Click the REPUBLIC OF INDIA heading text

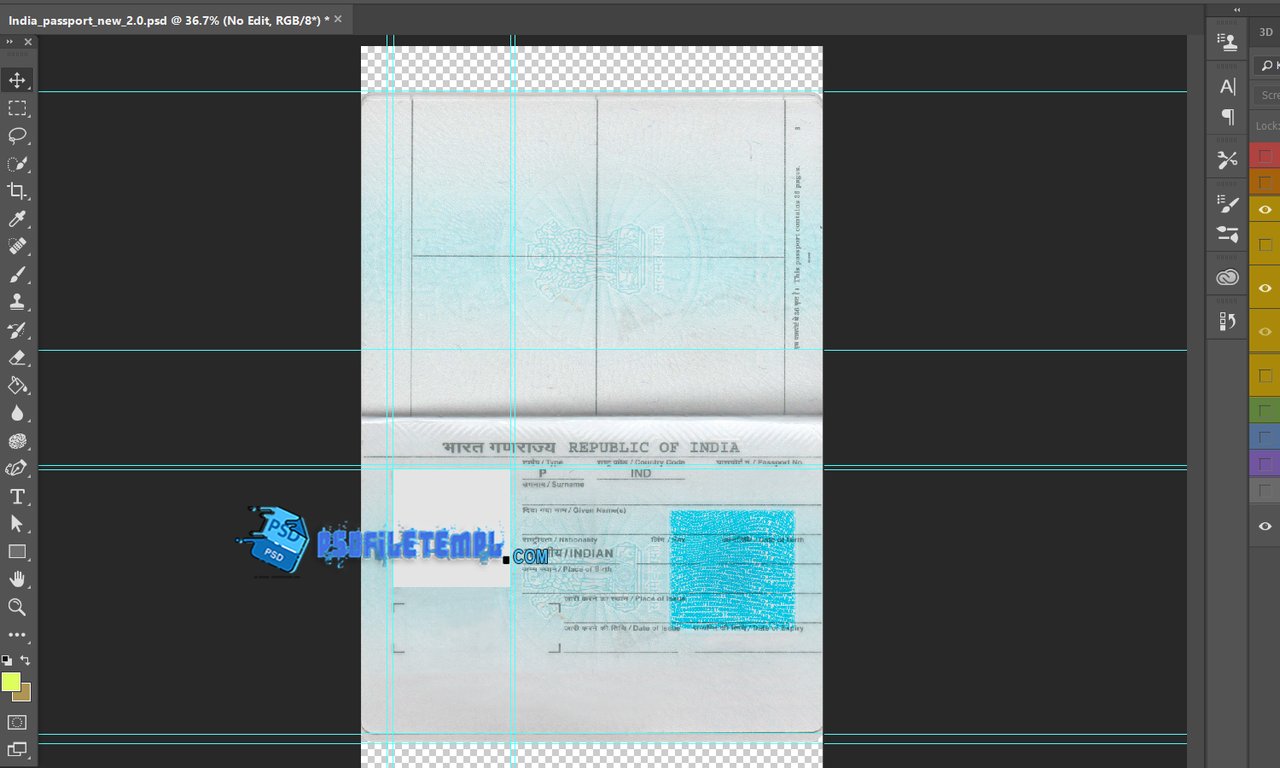(654, 448)
